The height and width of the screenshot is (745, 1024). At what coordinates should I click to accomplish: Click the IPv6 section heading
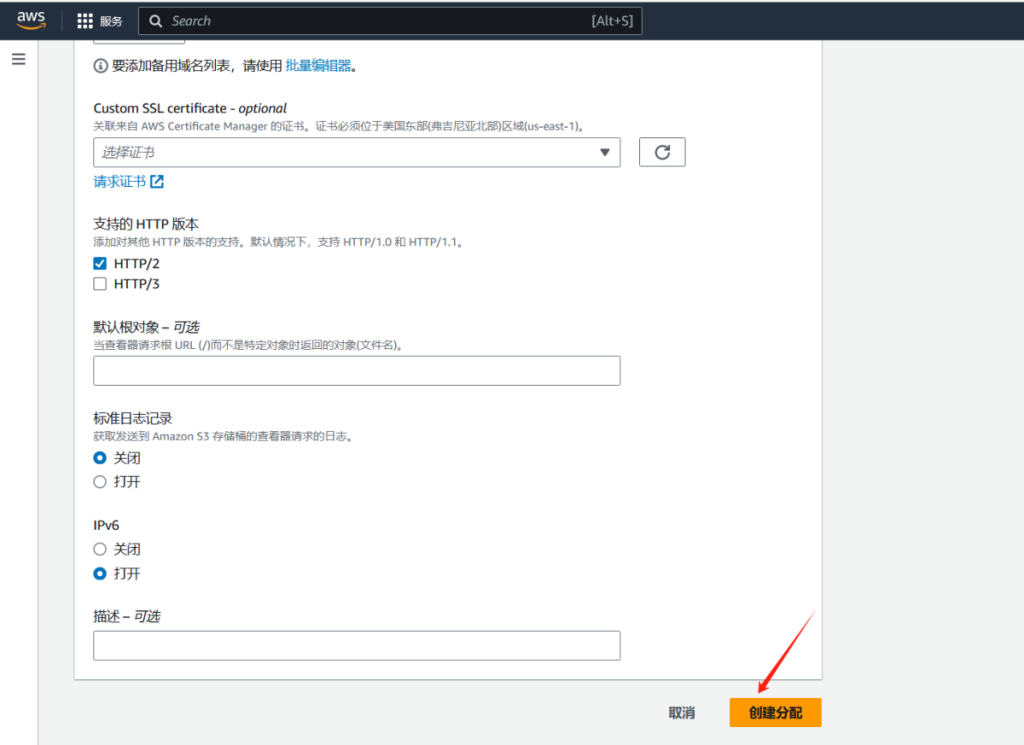point(106,525)
